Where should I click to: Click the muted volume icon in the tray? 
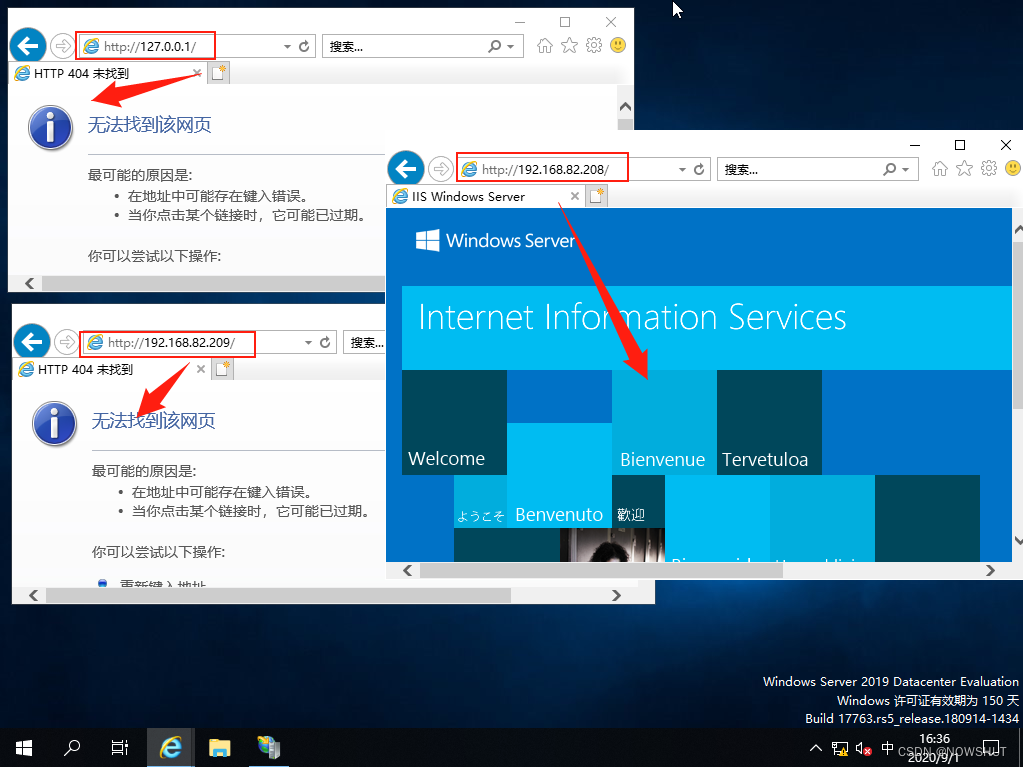(864, 748)
